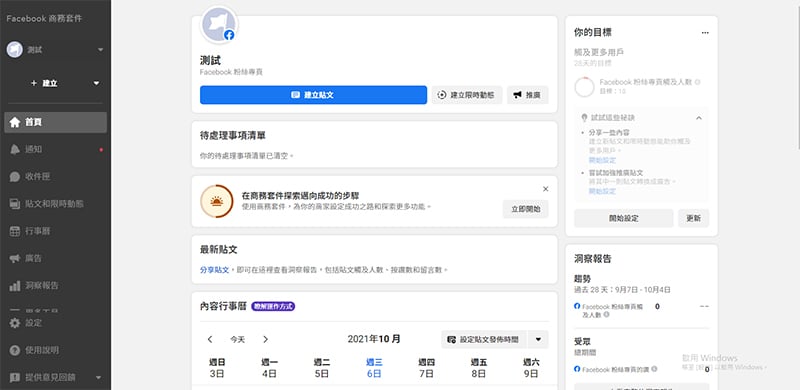Viewport: 800px width, 390px height.
Task: Click the 設定貼文發佈時間 button
Action: (484, 339)
